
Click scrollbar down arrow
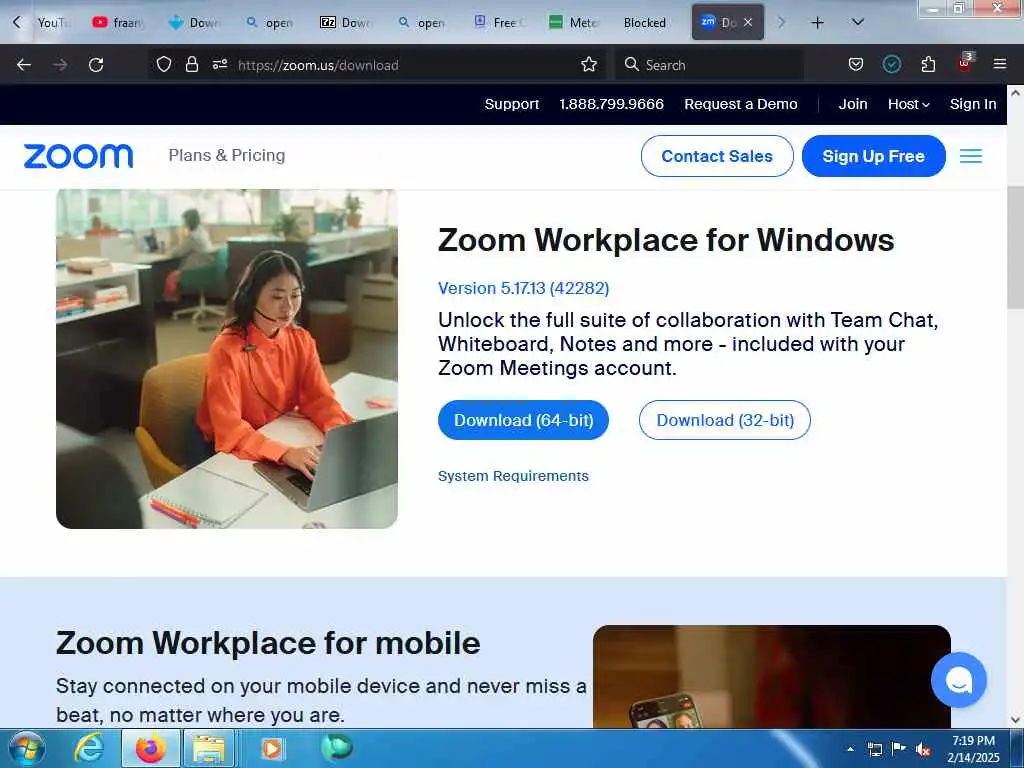coord(1015,720)
